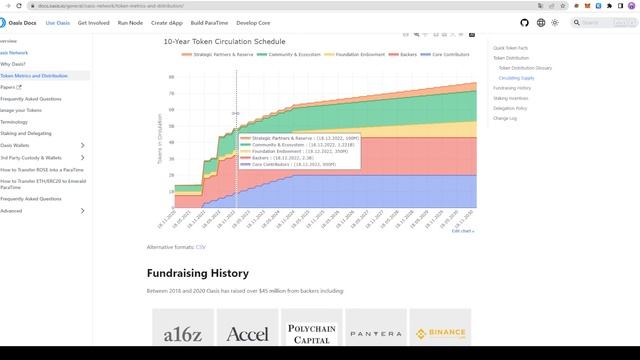Open the Use Oasis tab
640x360 pixels.
58,23
